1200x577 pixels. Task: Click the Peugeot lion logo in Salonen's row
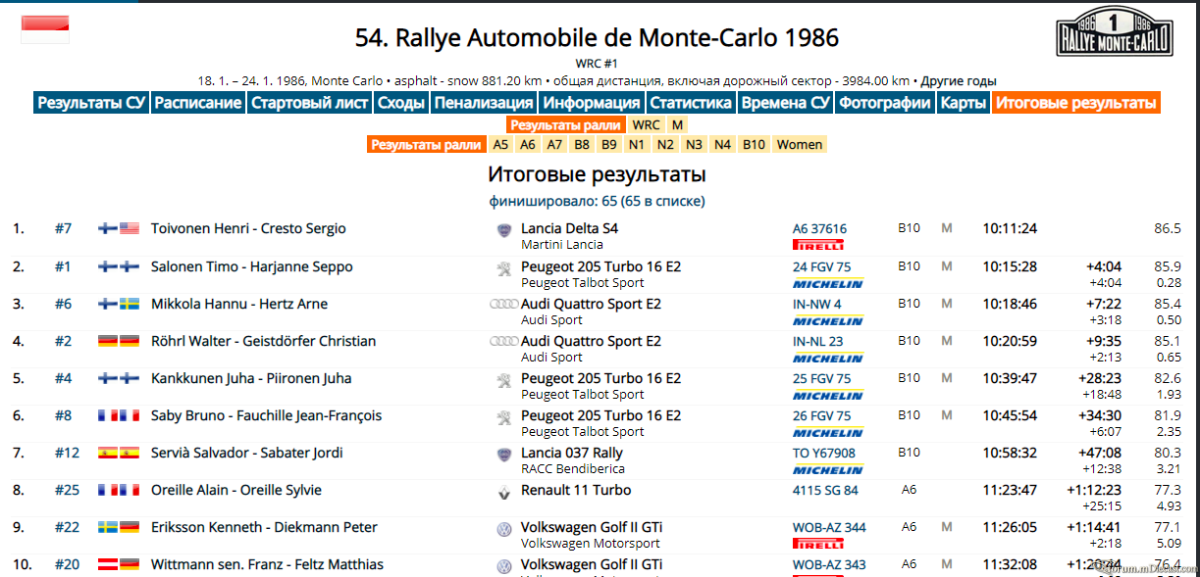coord(504,268)
